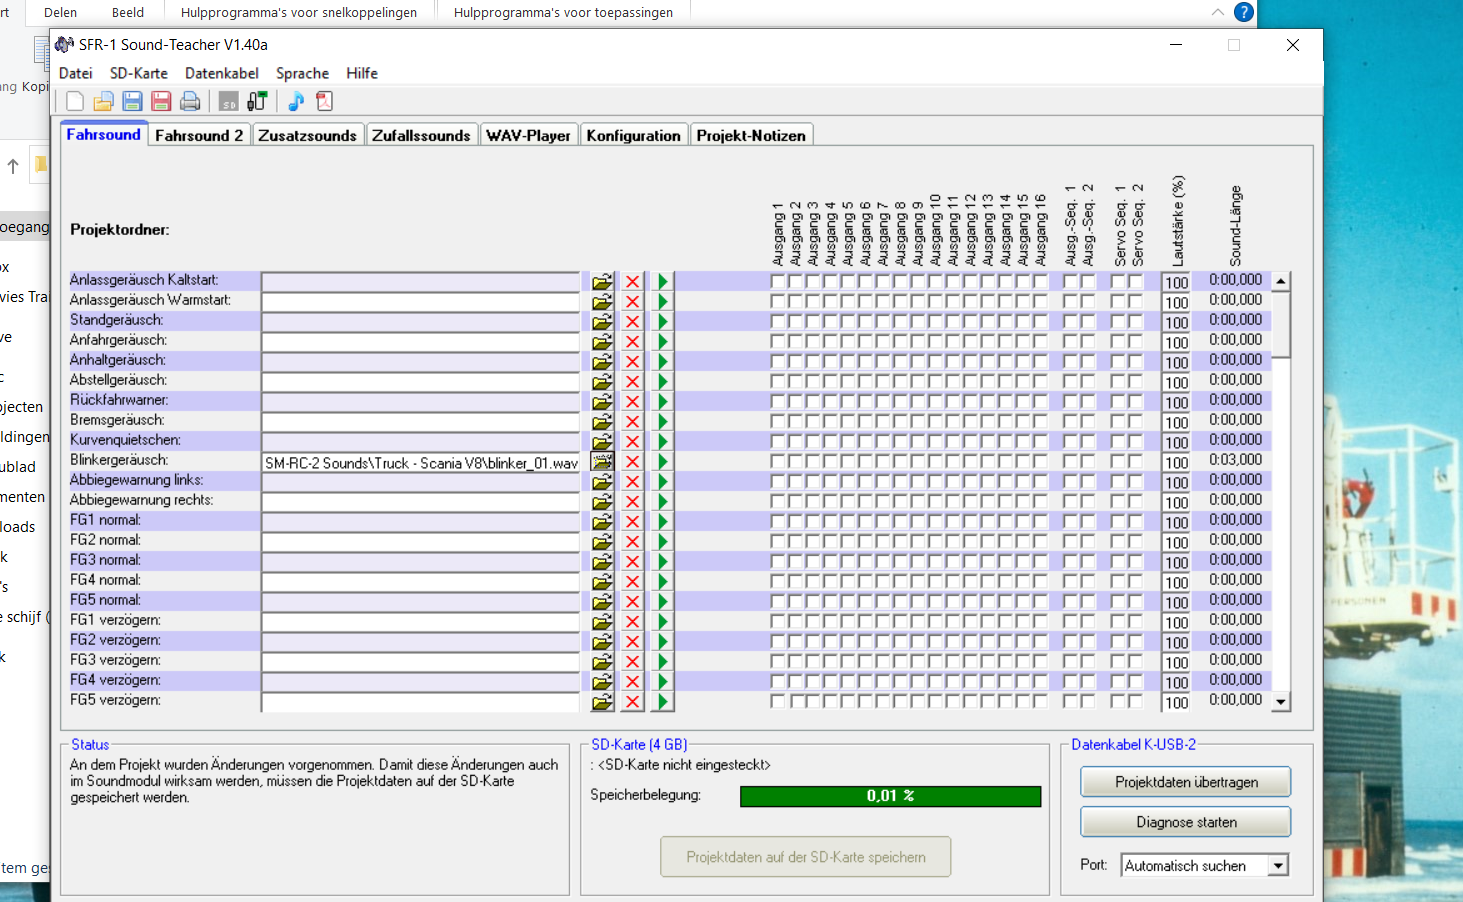Play the FG1 normal sound
Image resolution: width=1463 pixels, height=902 pixels.
tap(662, 522)
